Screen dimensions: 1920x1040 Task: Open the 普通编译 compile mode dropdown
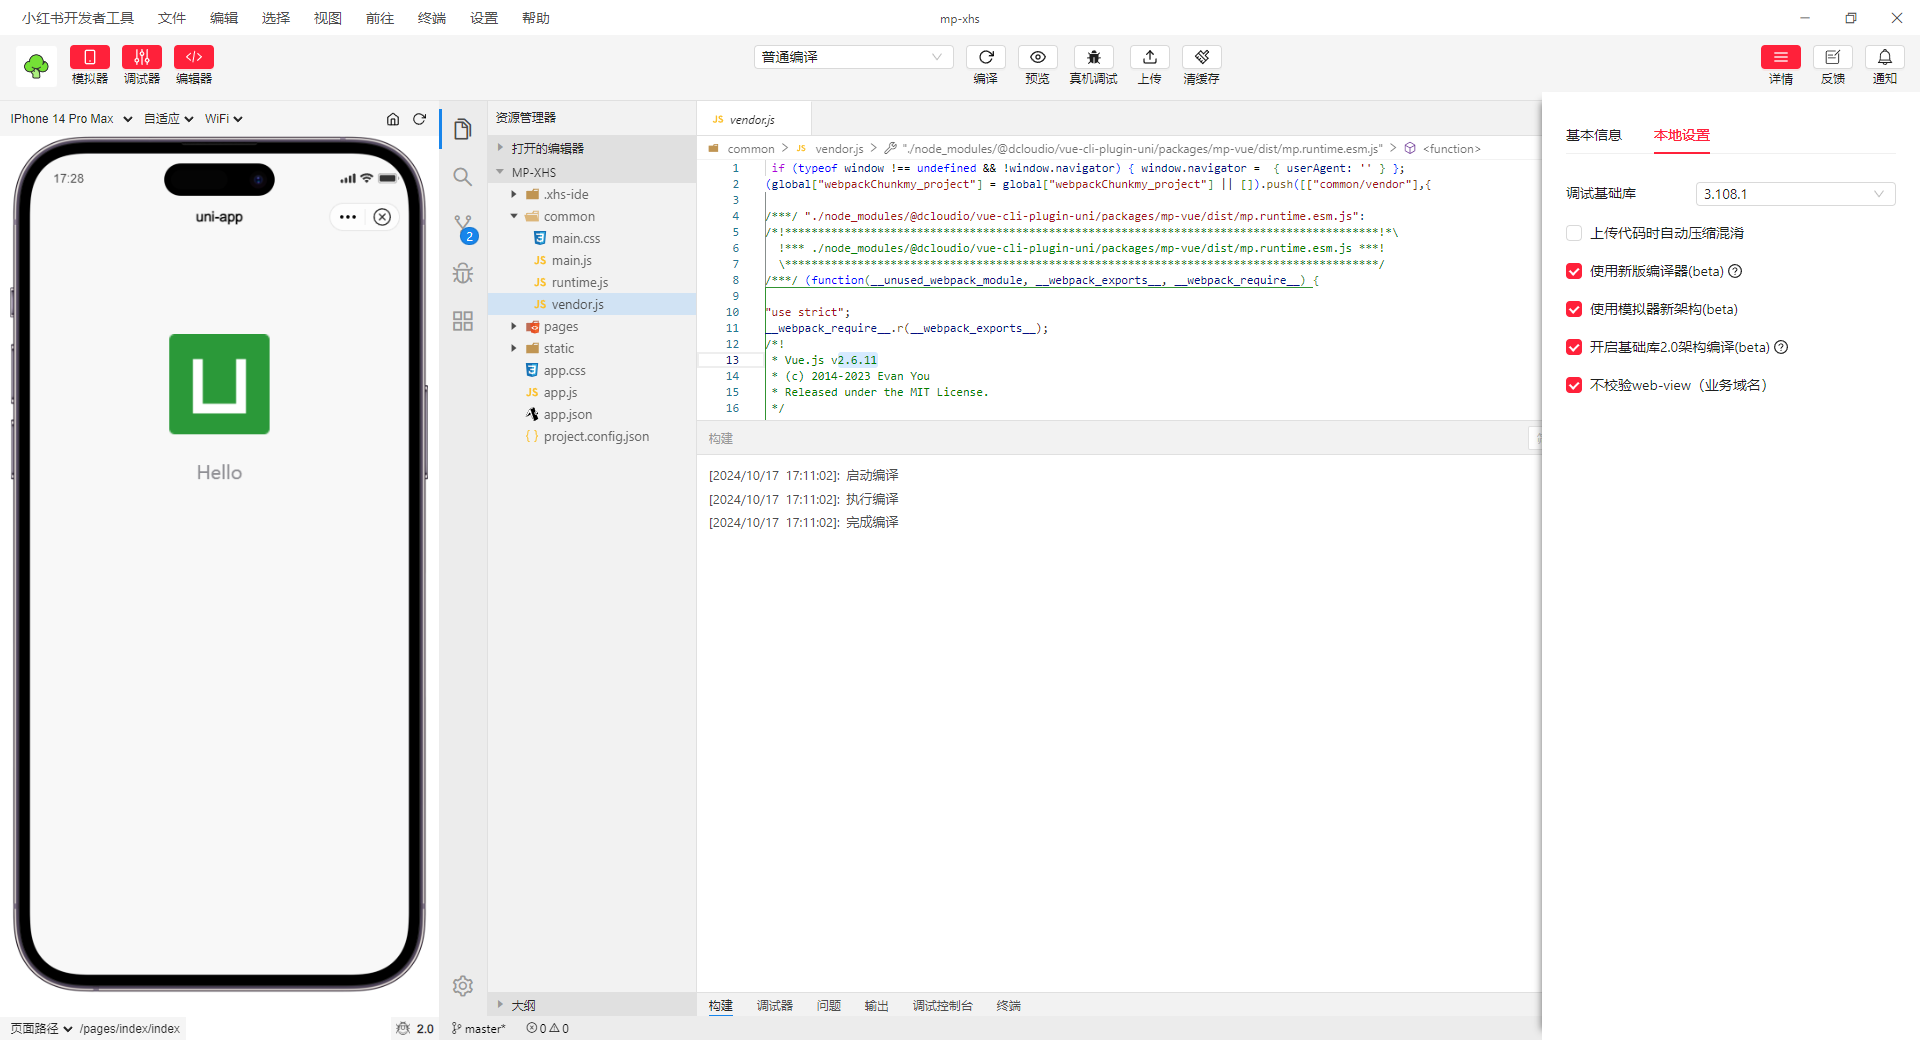(853, 57)
